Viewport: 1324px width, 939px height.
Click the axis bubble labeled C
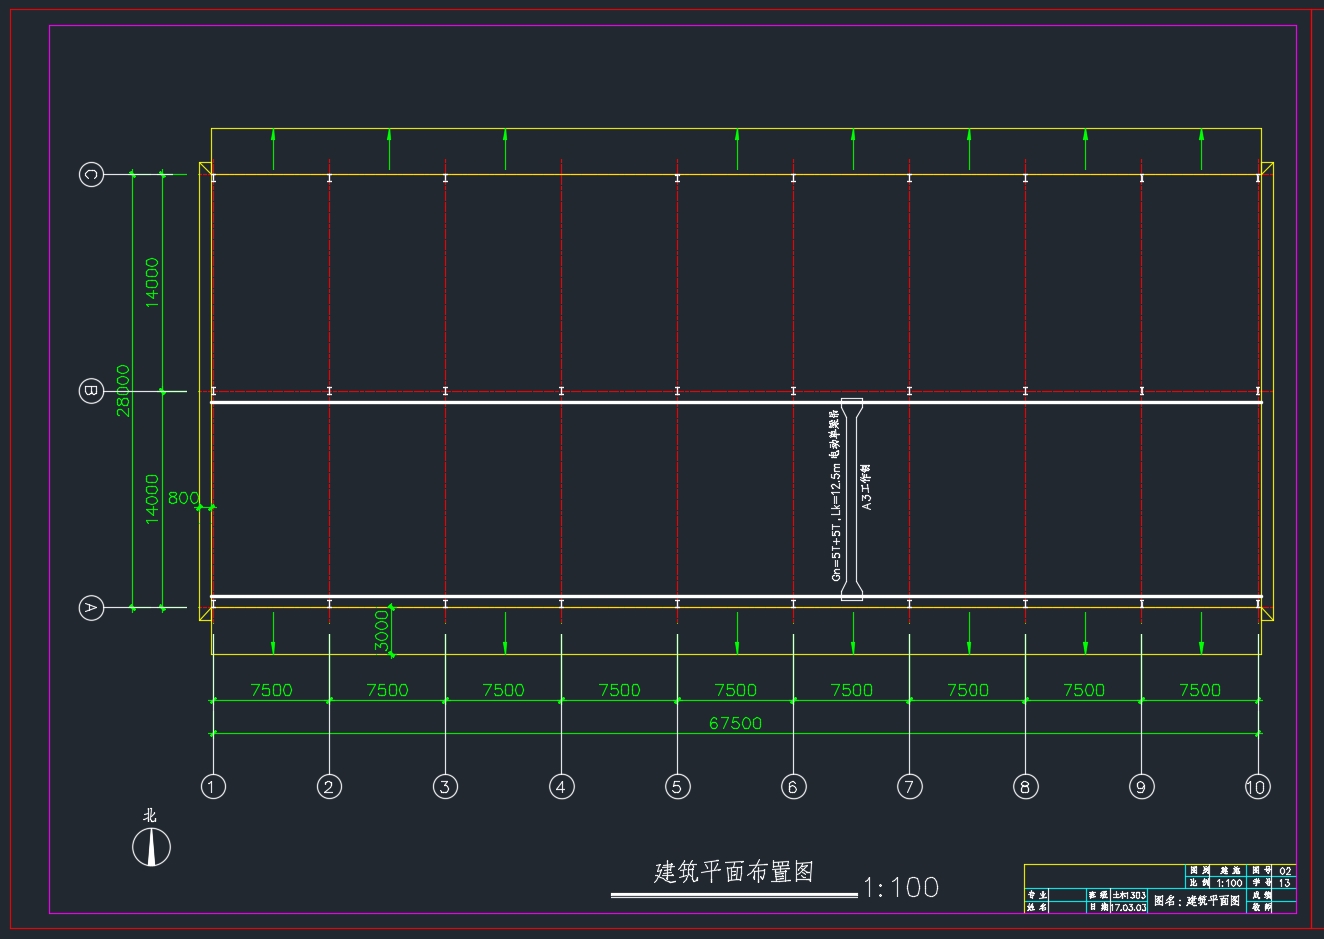[91, 174]
